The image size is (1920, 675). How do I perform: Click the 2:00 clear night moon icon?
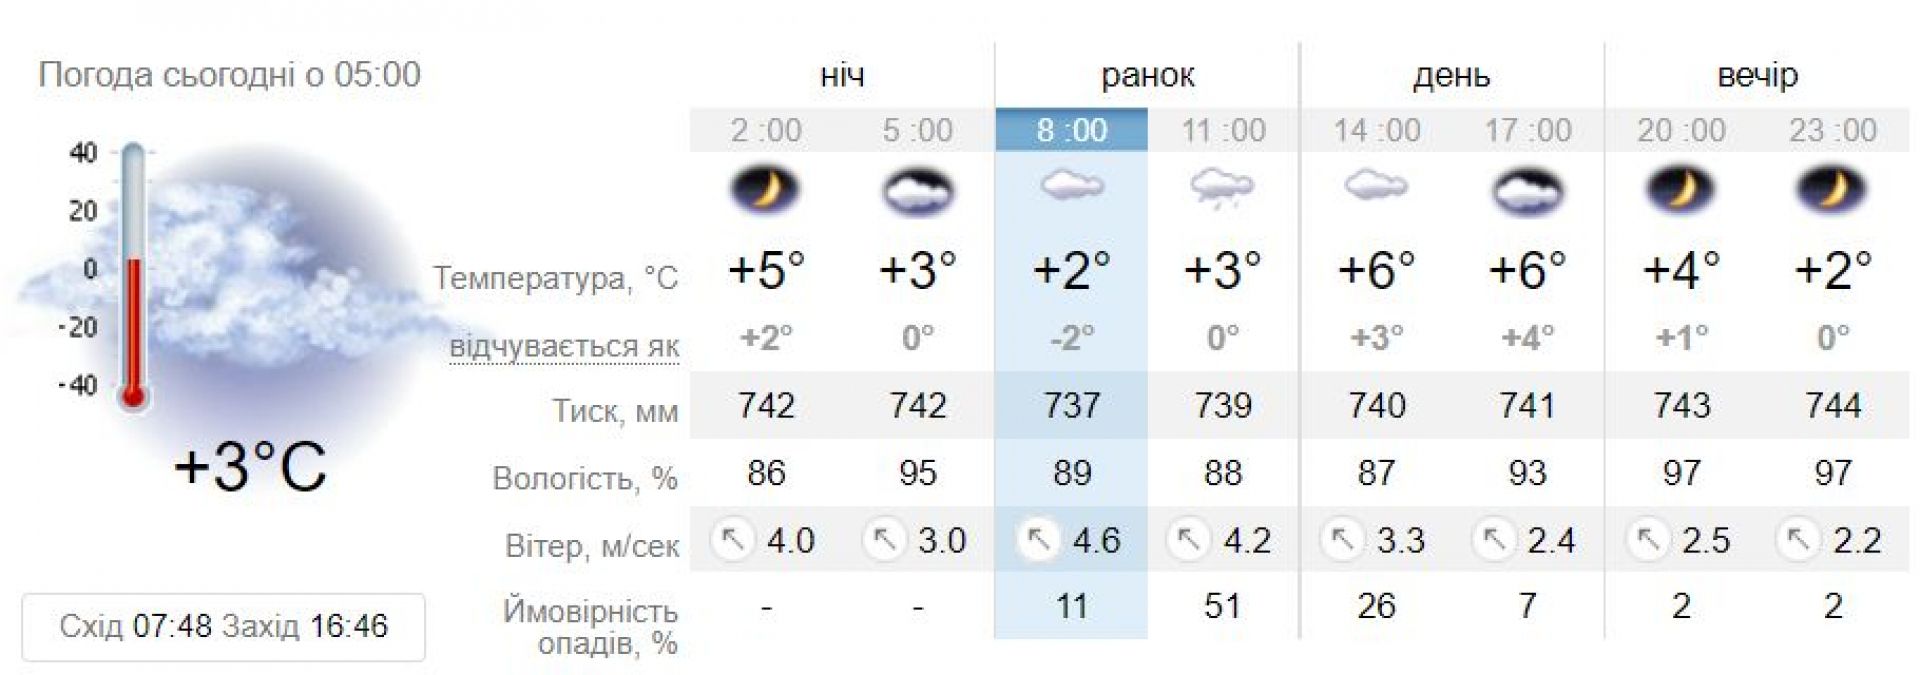(x=765, y=188)
